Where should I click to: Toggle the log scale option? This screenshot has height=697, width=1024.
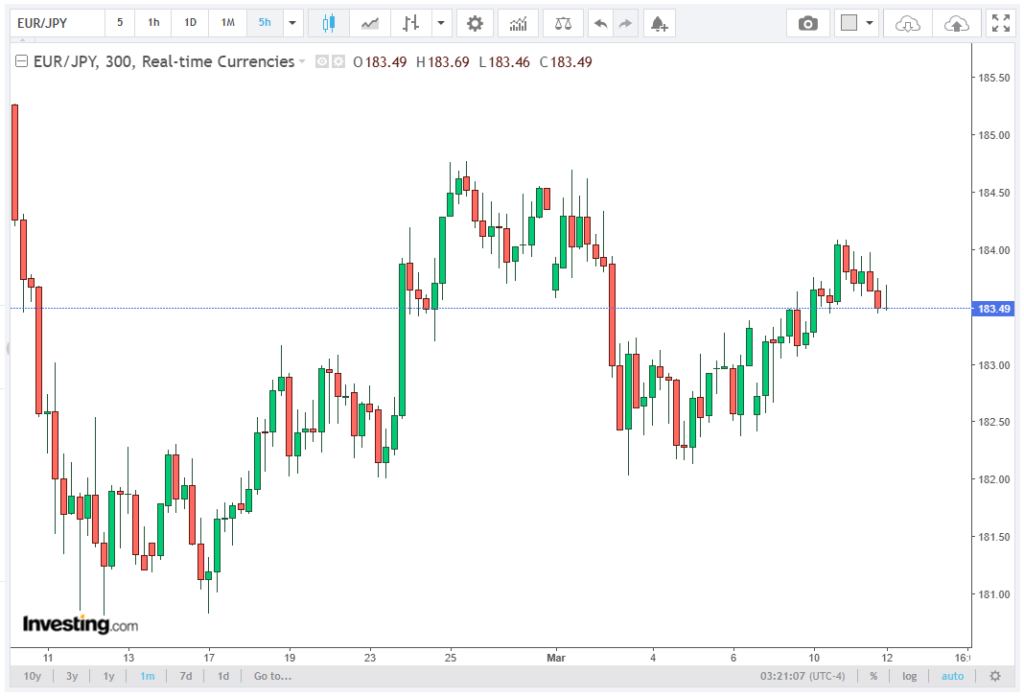pyautogui.click(x=909, y=676)
